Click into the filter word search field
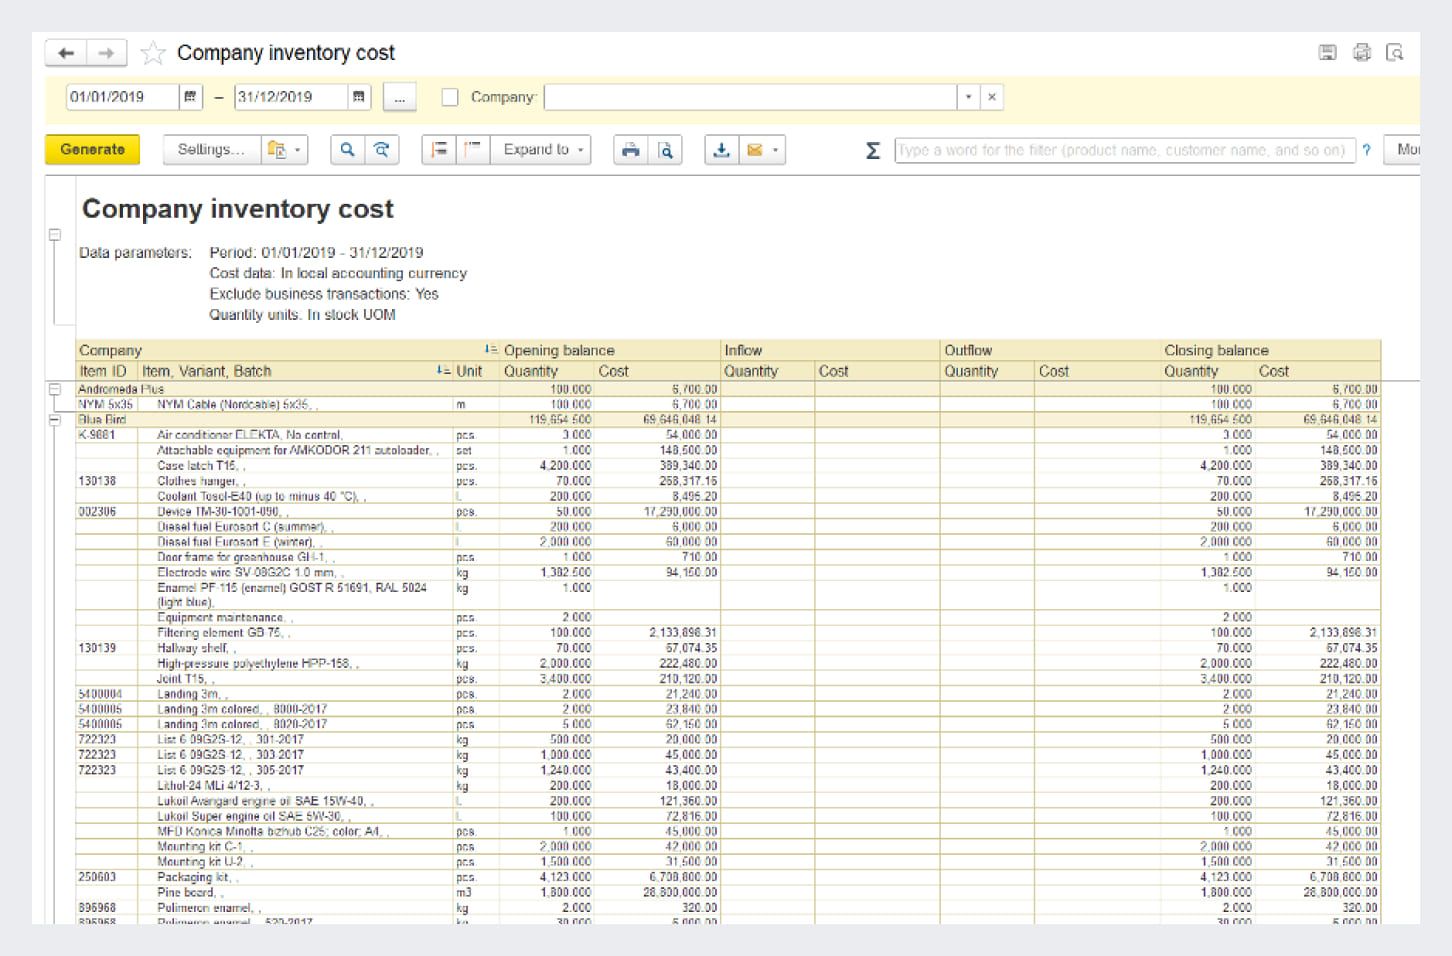Screen dimensions: 1452x956 tap(1124, 150)
